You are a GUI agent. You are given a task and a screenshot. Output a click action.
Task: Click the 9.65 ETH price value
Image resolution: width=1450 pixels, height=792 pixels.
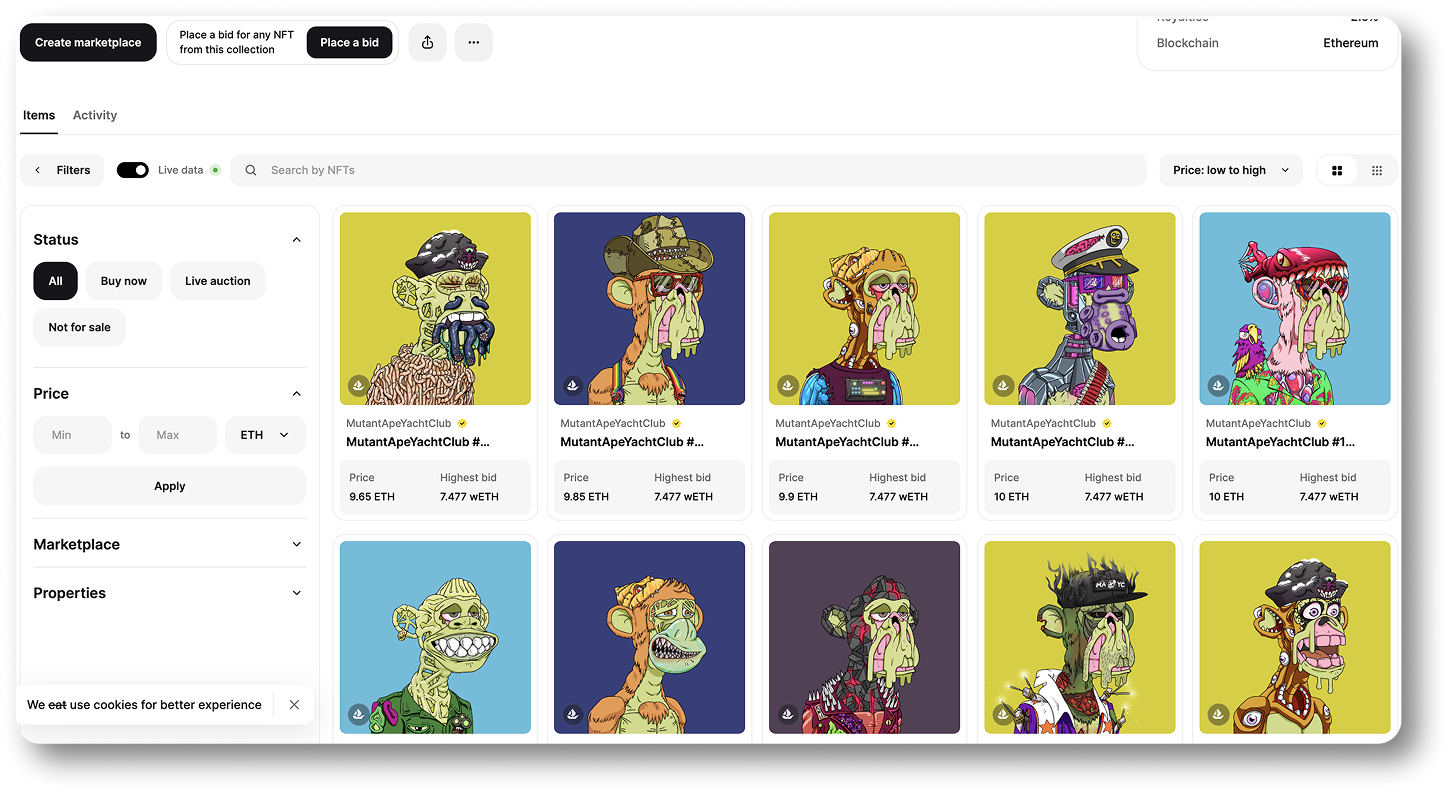coord(371,496)
